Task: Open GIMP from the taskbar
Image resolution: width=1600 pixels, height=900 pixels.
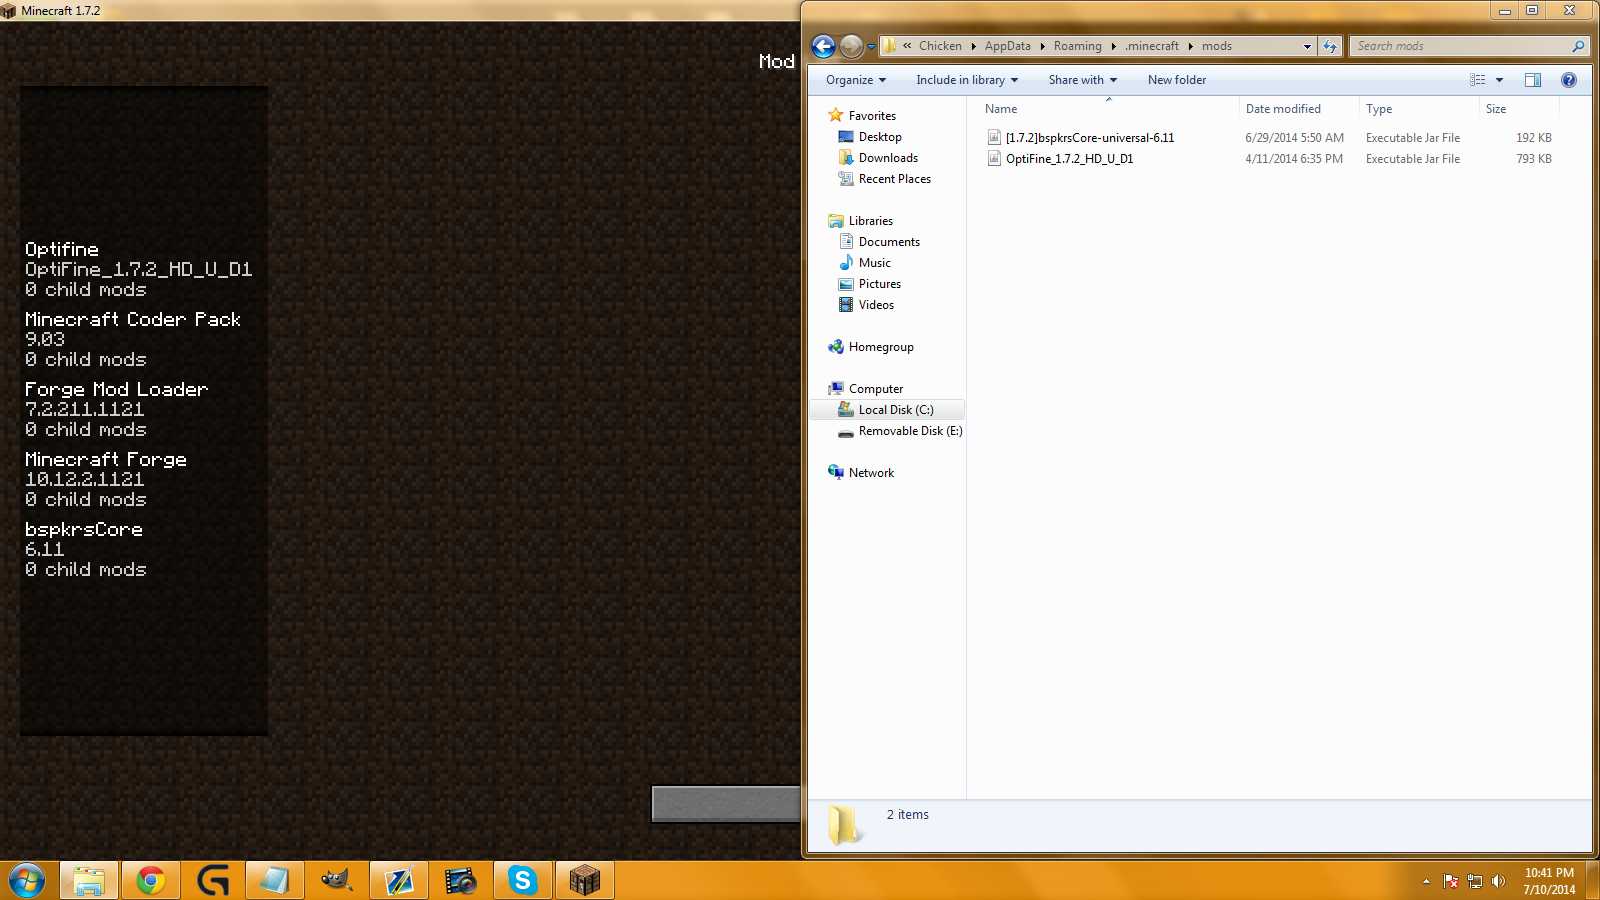Action: [337, 881]
